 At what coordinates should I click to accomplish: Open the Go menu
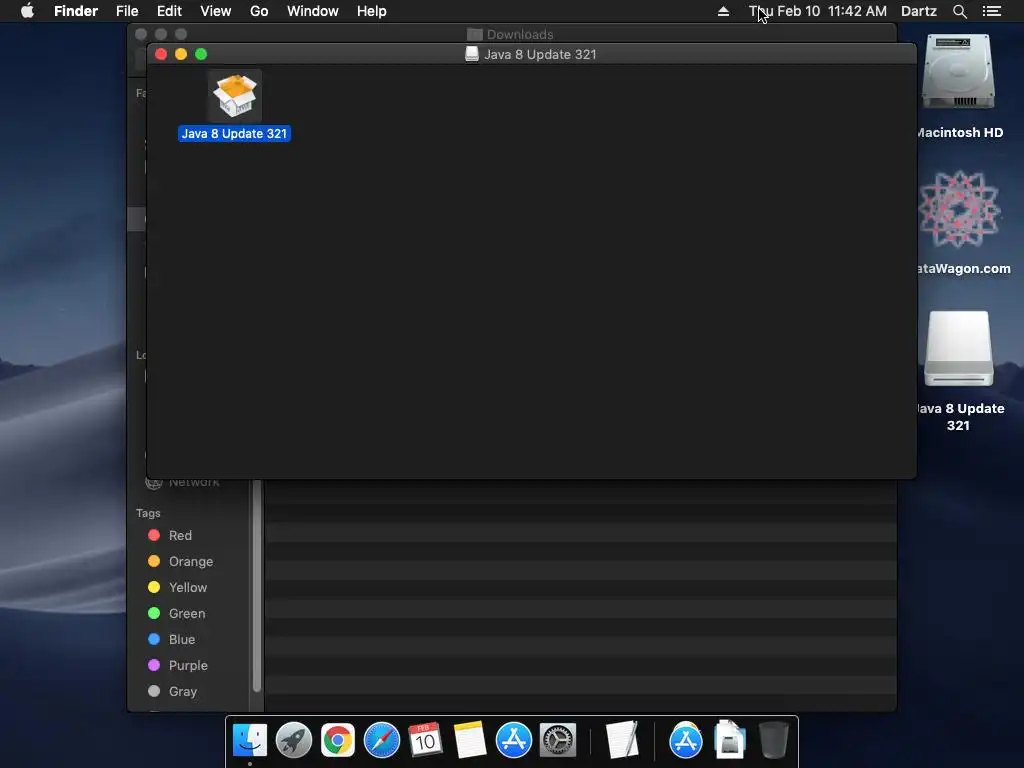click(259, 11)
